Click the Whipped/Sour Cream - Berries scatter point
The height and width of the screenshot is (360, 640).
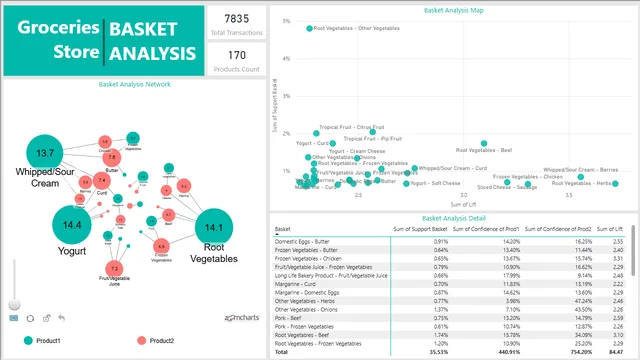click(x=580, y=177)
